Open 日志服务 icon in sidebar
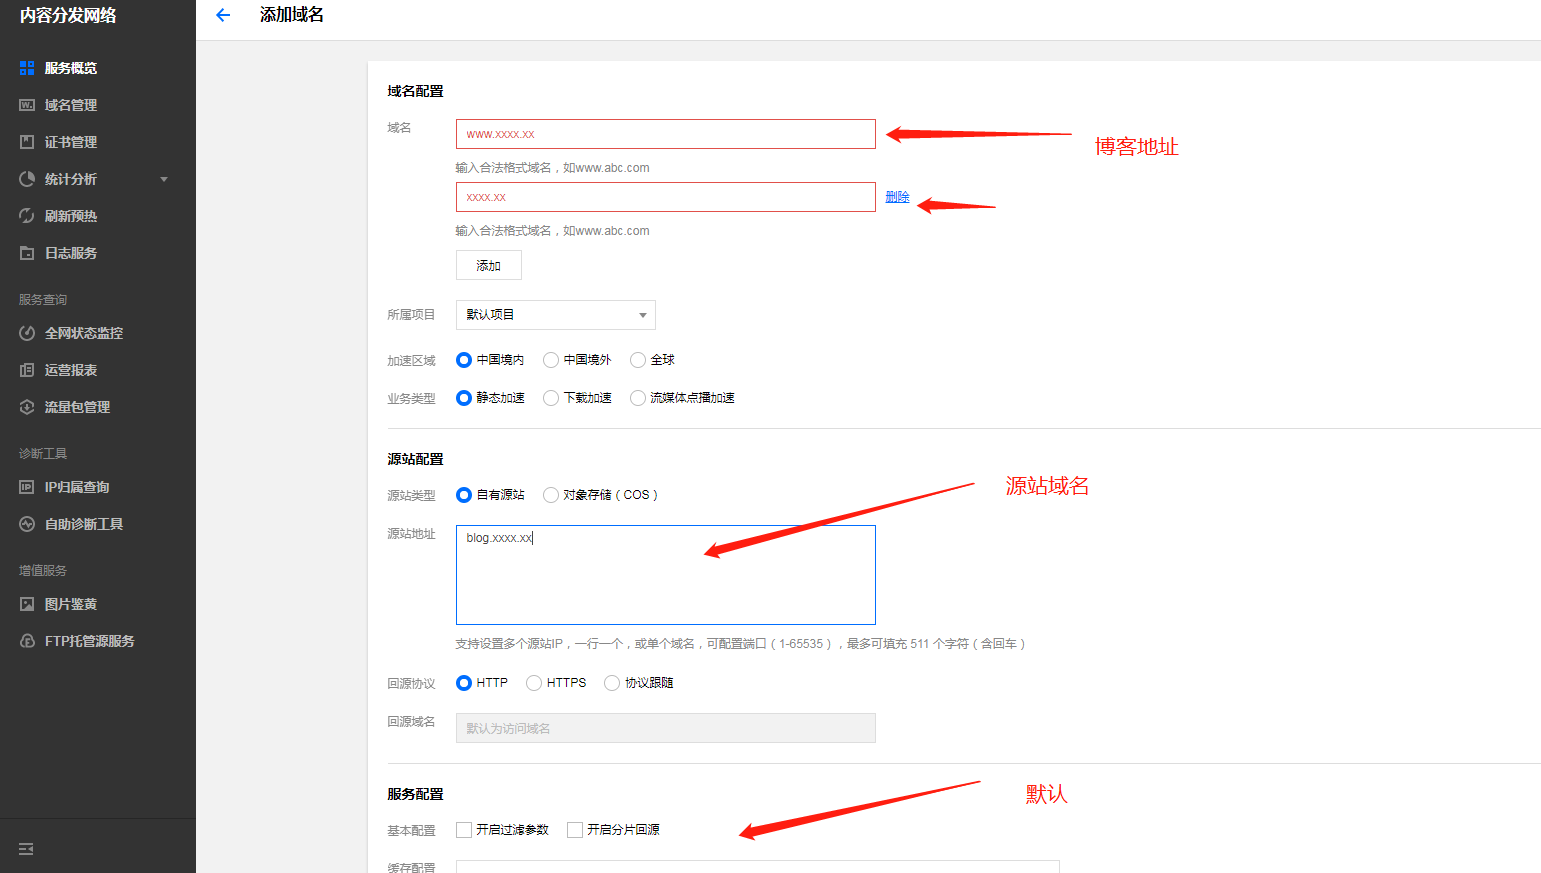This screenshot has height=873, width=1541. pos(27,253)
